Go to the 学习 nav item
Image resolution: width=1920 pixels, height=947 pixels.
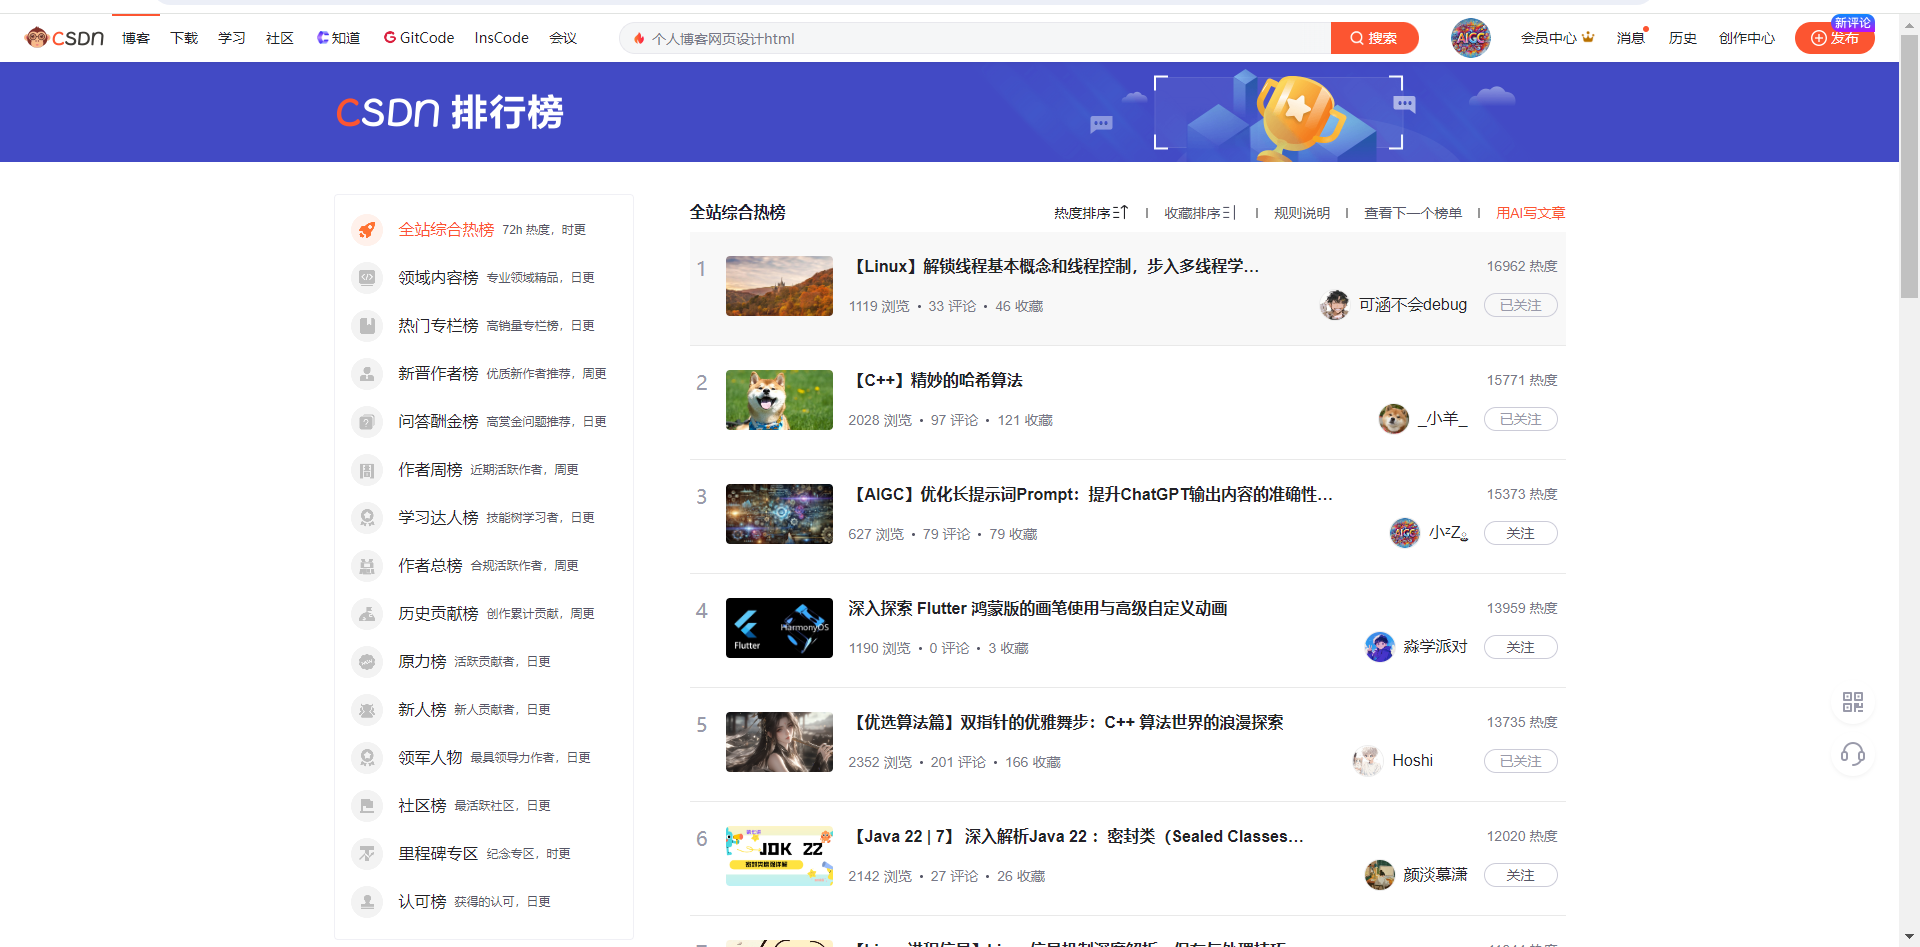point(232,38)
